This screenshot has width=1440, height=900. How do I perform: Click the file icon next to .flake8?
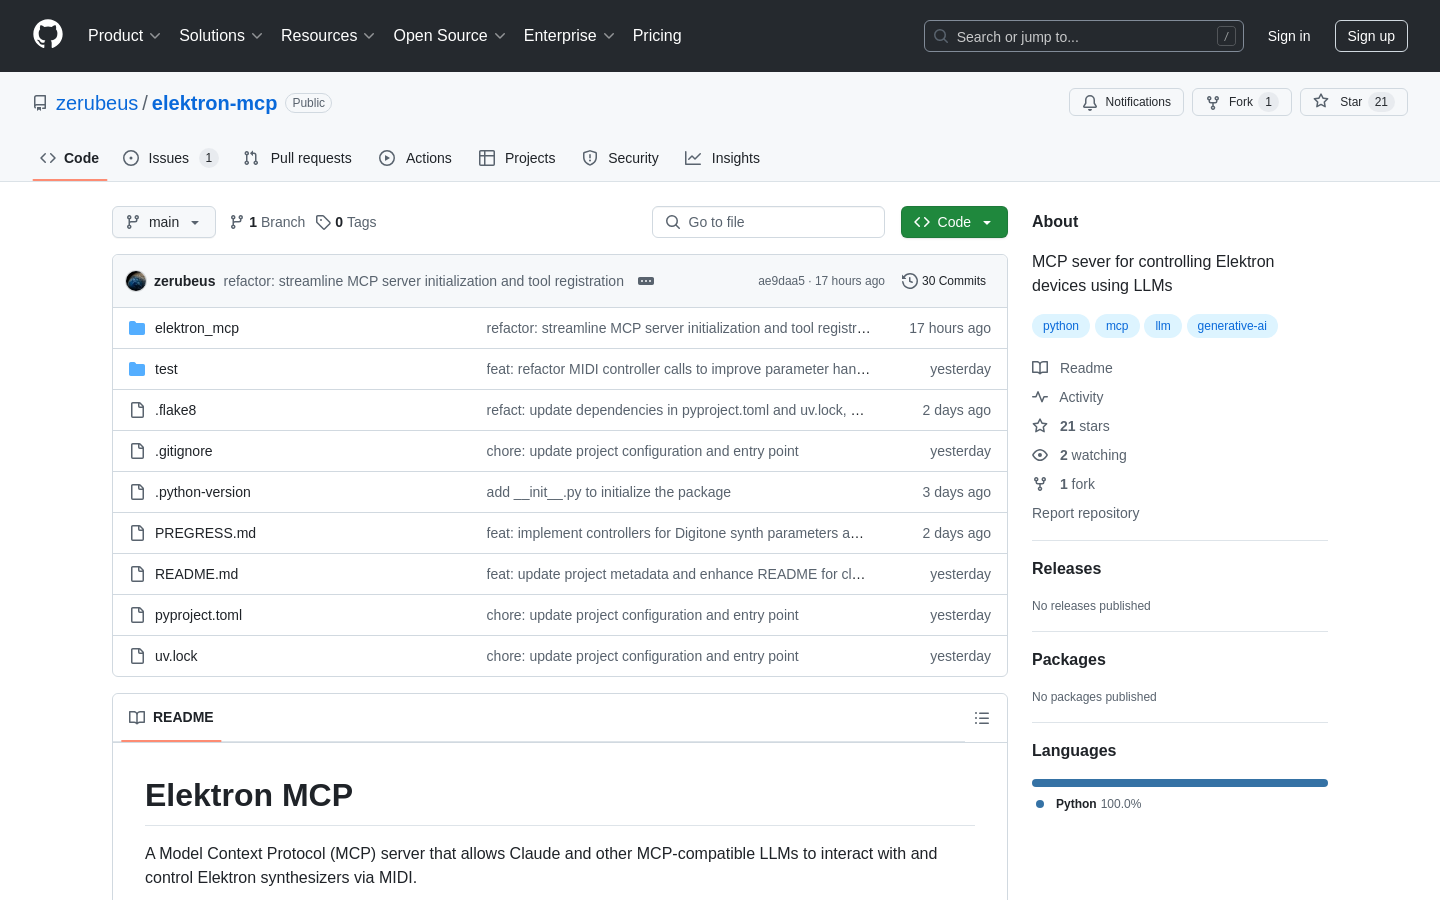point(137,410)
